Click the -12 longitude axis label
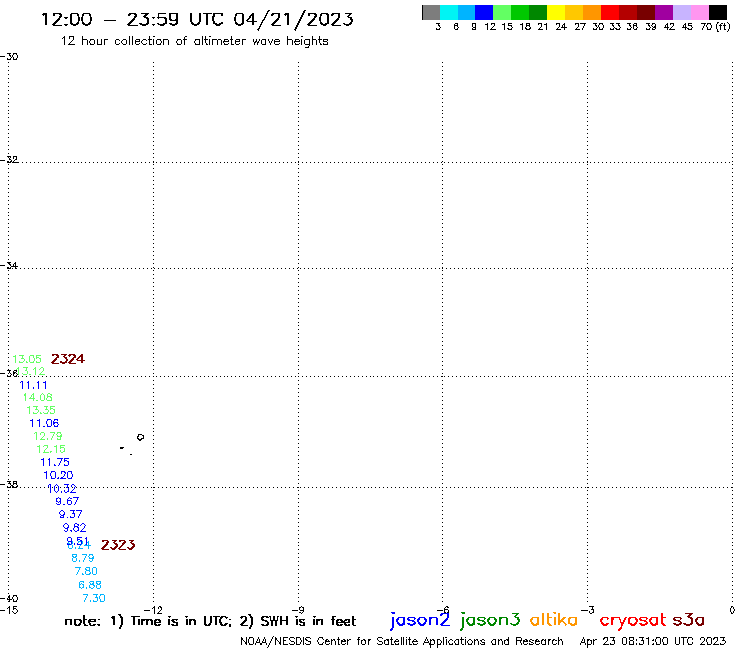 153,610
